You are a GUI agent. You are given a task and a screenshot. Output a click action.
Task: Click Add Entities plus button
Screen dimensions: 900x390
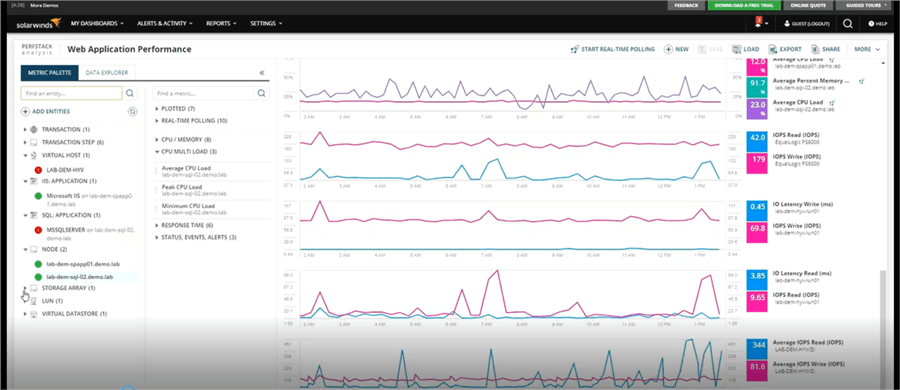tap(45, 112)
